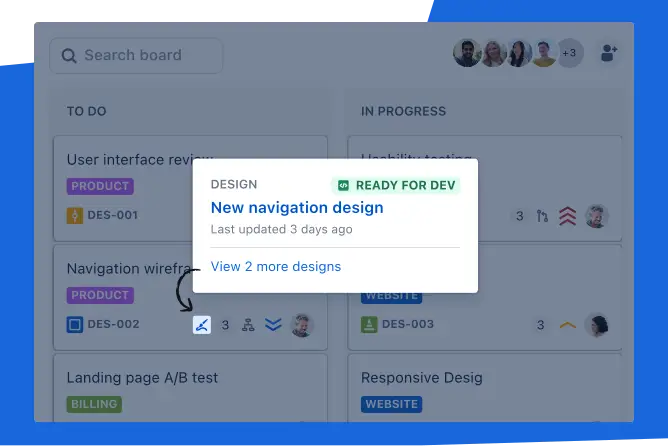Click the DESIGN heading in popup
The width and height of the screenshot is (668, 446).
[x=234, y=184]
